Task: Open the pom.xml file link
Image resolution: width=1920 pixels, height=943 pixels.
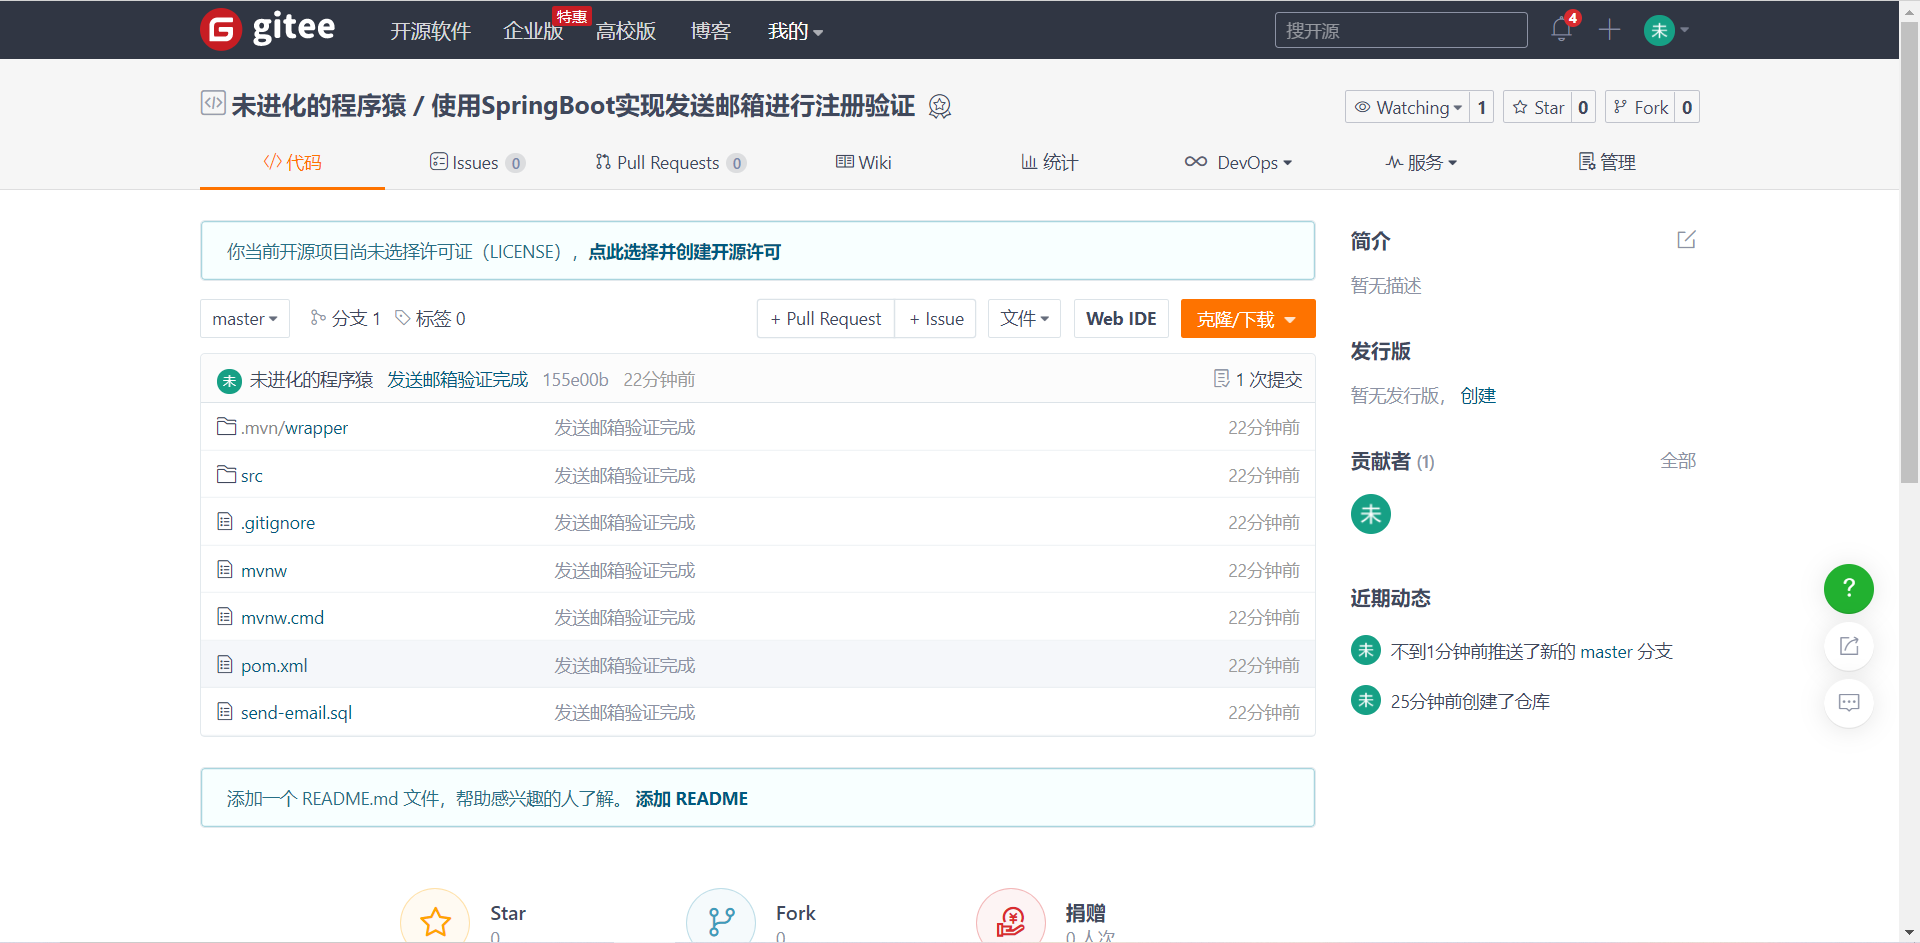Action: 274,666
